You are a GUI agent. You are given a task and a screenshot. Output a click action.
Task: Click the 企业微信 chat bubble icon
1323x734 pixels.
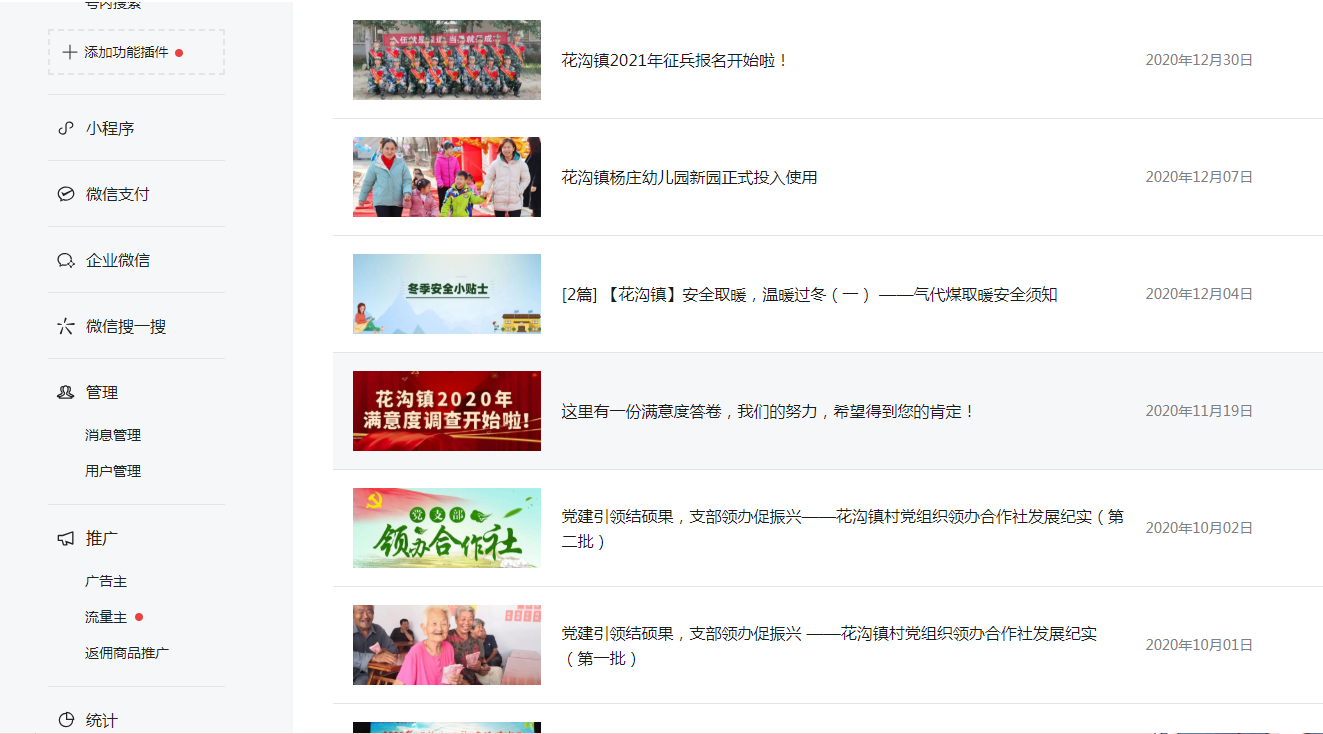[66, 260]
